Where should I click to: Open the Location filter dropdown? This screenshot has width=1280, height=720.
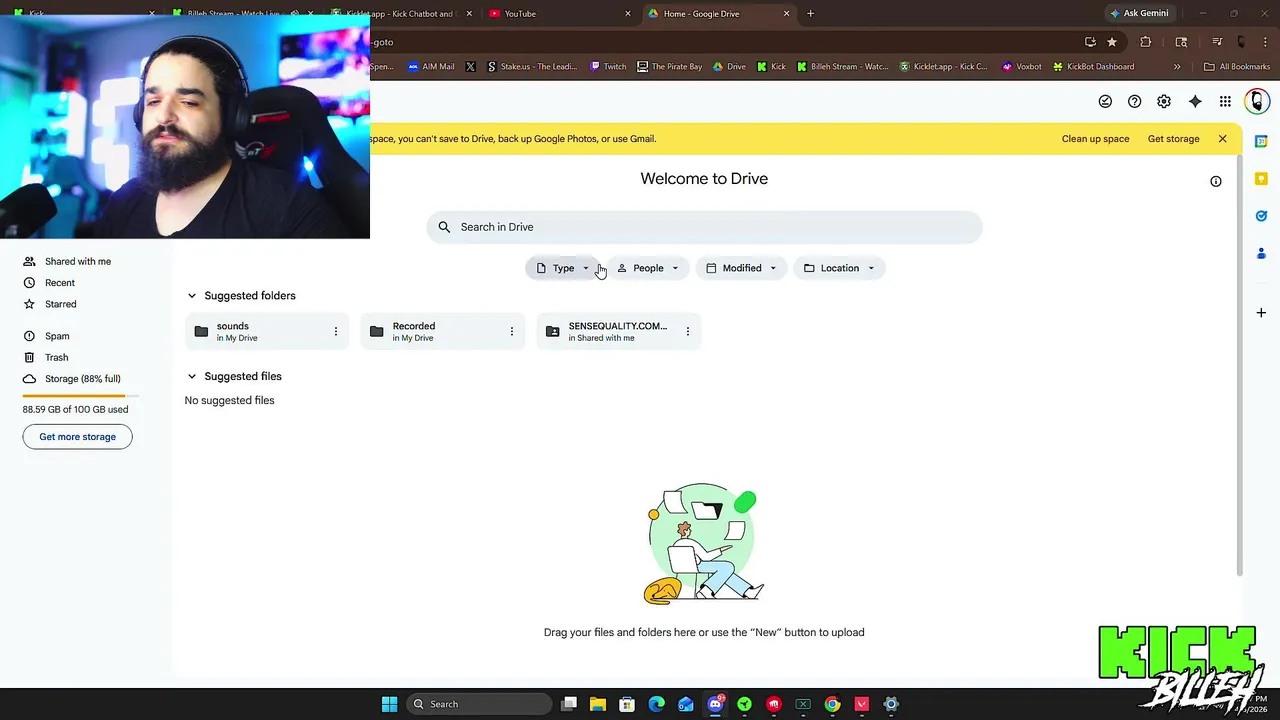[x=839, y=268]
